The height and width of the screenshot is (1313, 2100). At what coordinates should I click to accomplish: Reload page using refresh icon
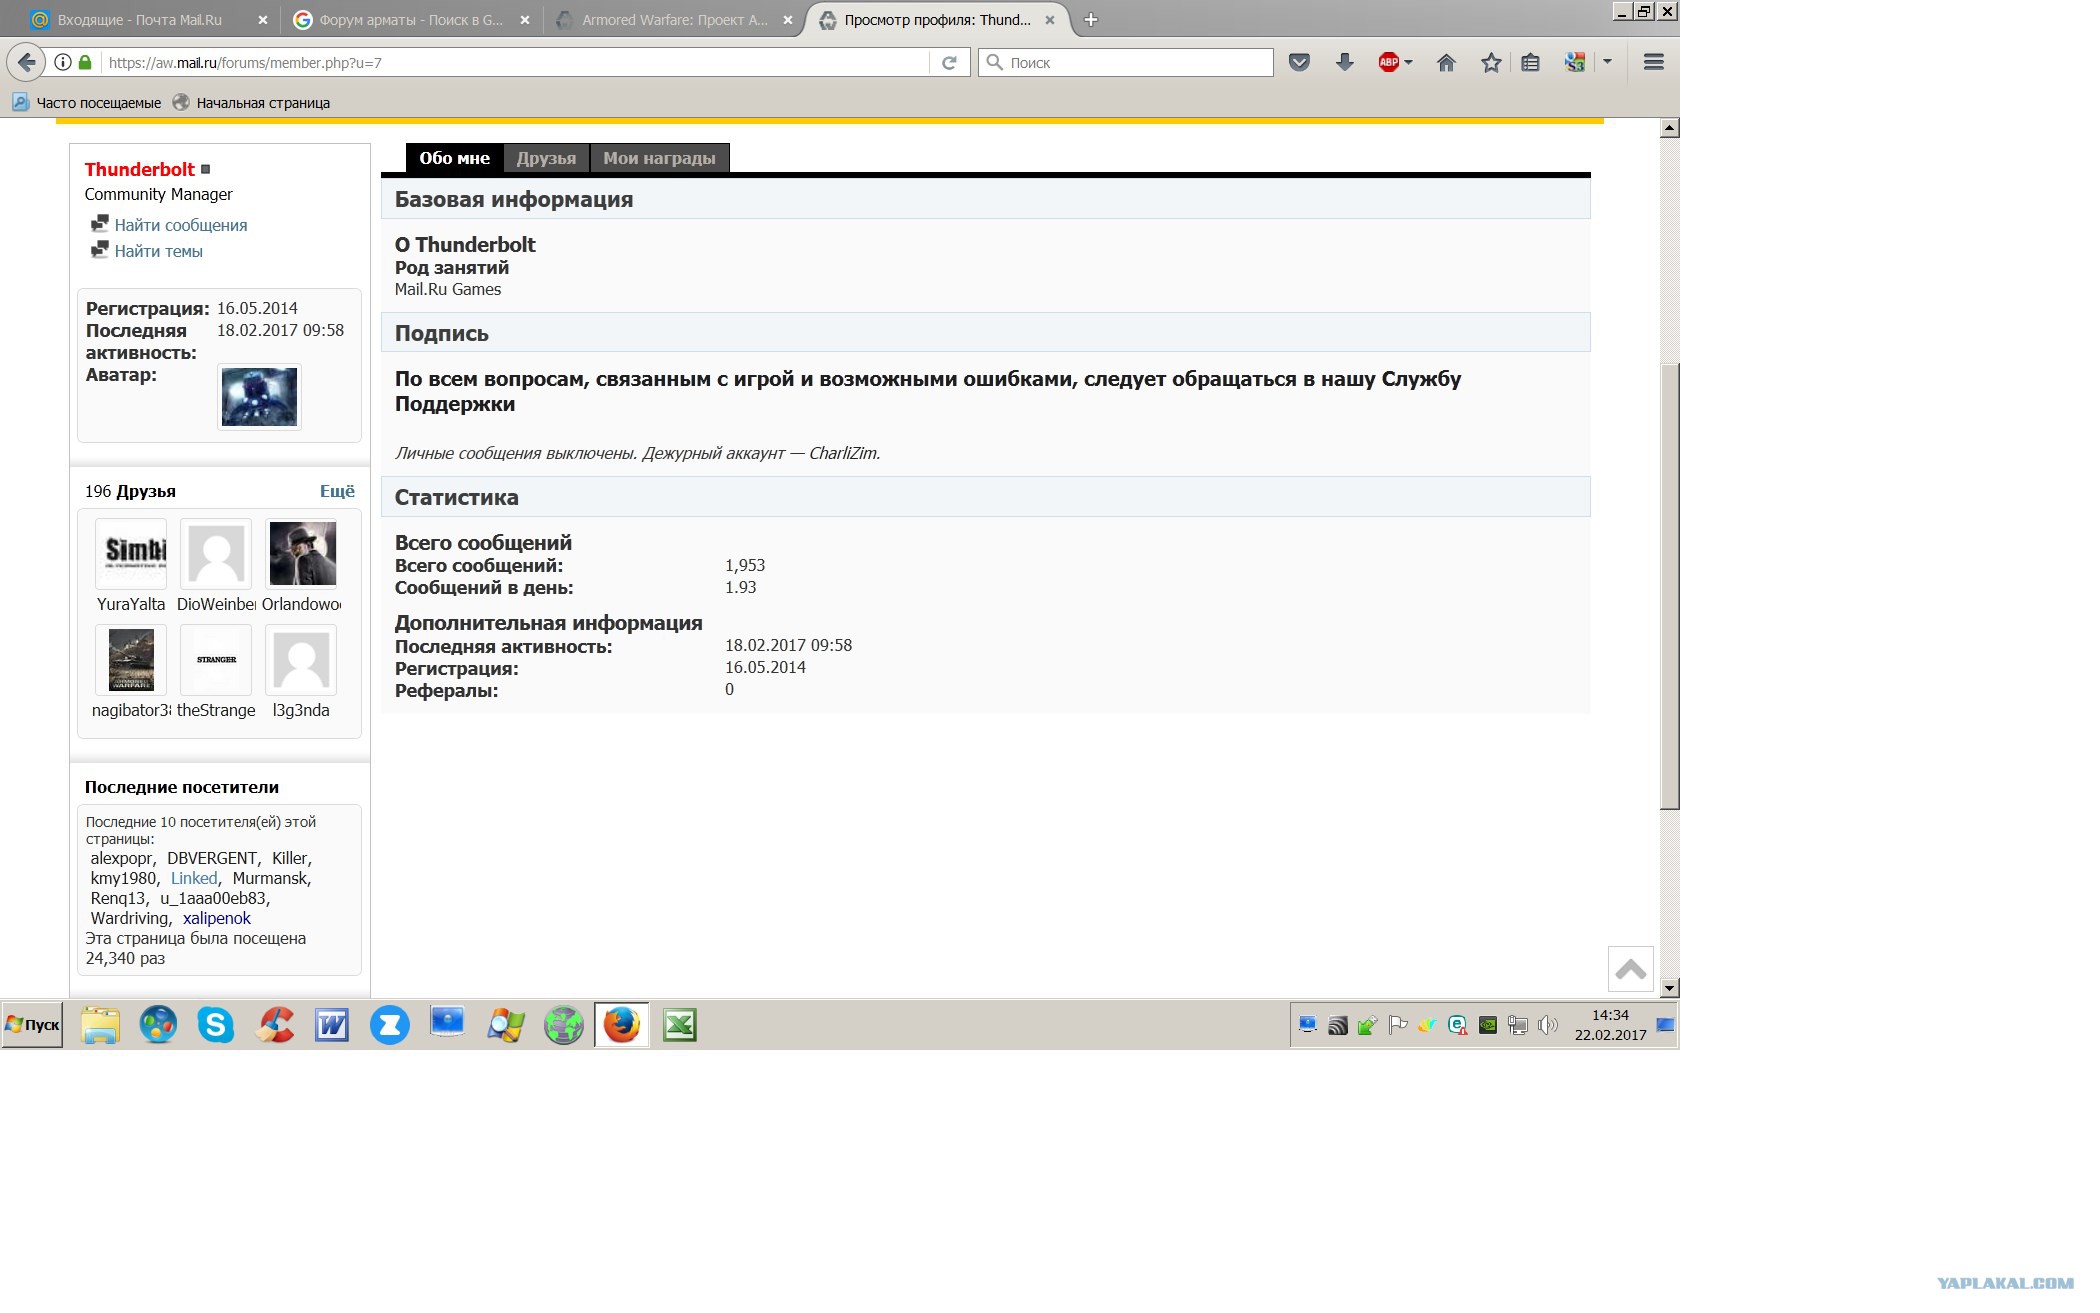949,63
